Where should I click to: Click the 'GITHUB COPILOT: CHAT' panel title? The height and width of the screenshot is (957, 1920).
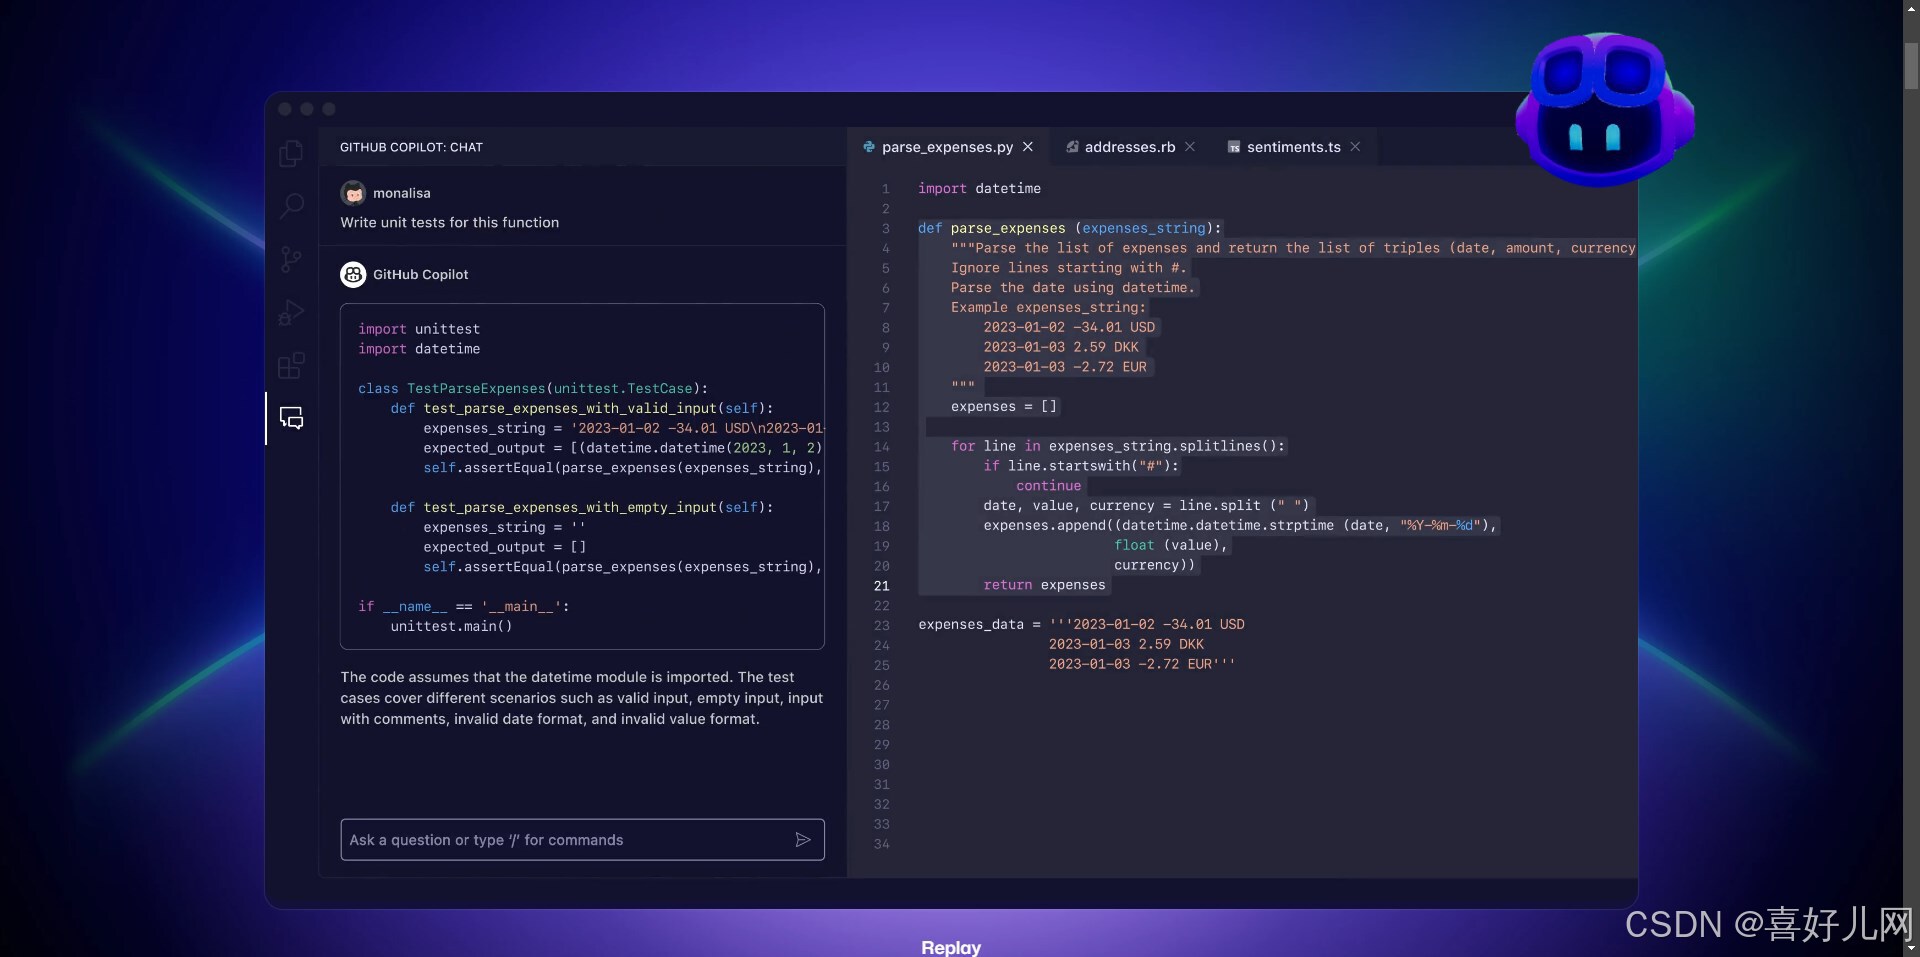click(x=411, y=147)
